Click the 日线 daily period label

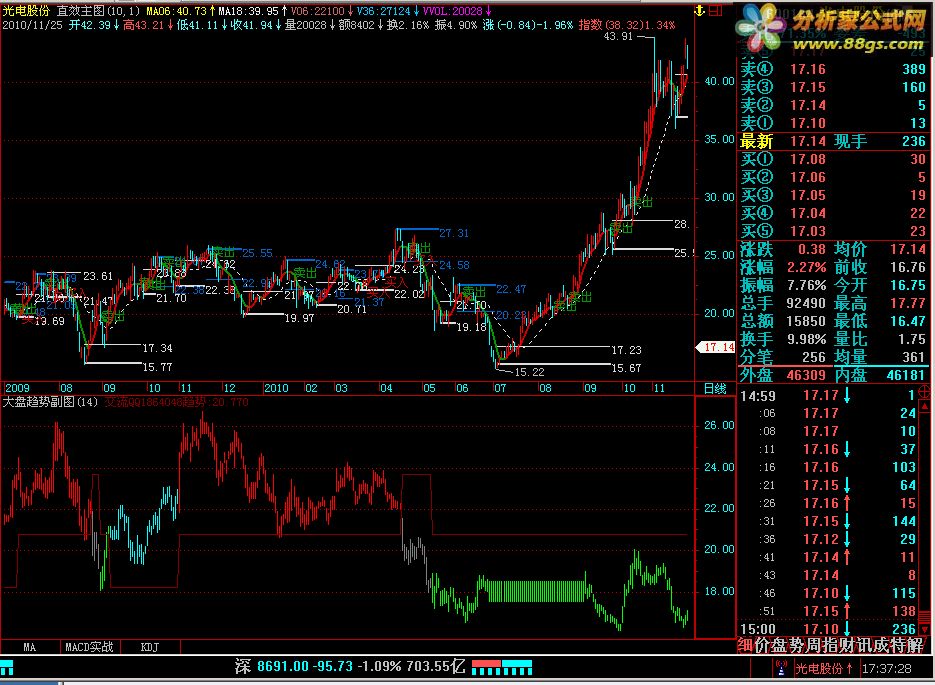coord(715,389)
